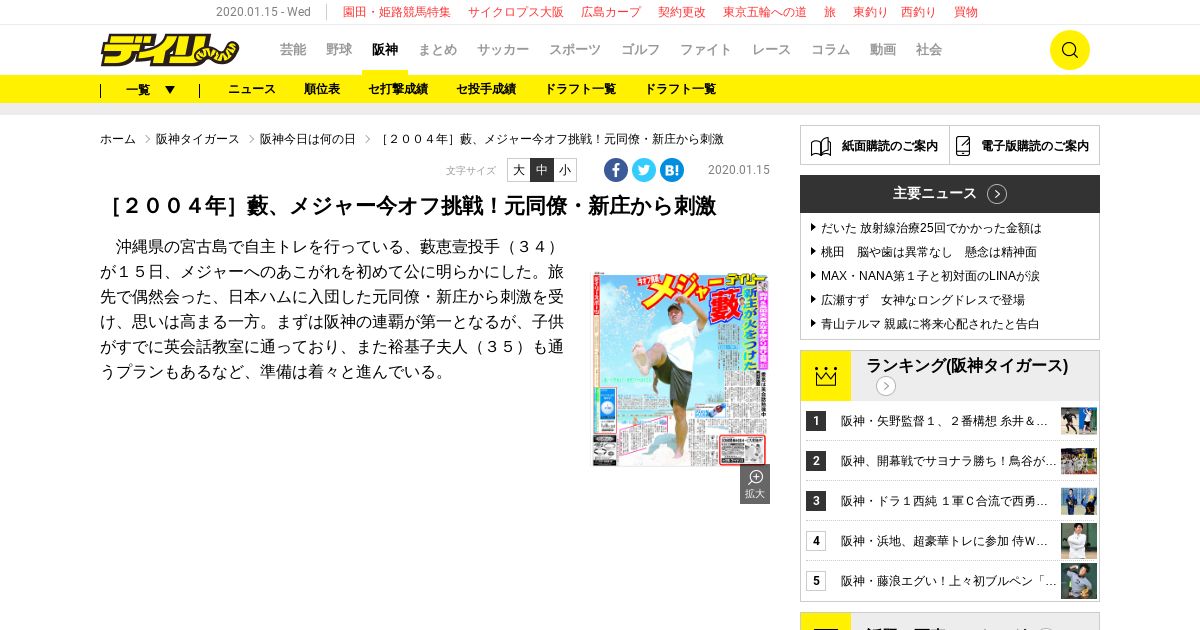Select ニュース in yellow submenu
Screen dimensions: 1200x630
point(252,89)
